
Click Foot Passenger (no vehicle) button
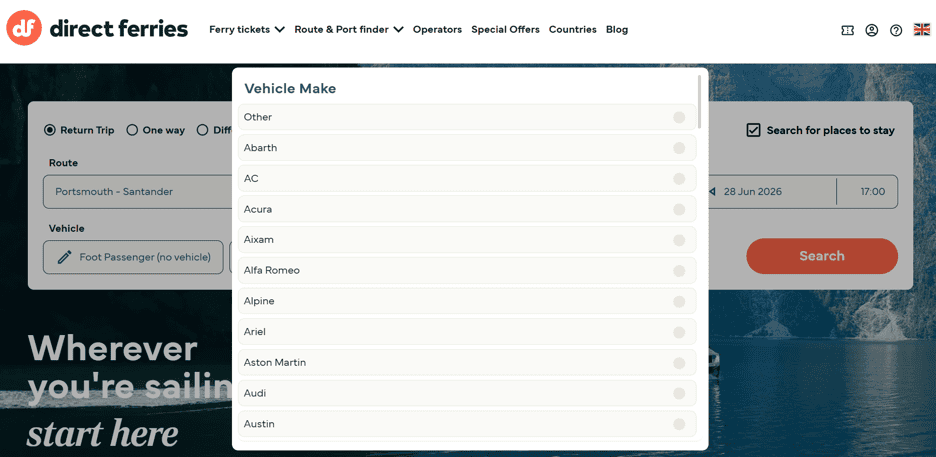[133, 257]
